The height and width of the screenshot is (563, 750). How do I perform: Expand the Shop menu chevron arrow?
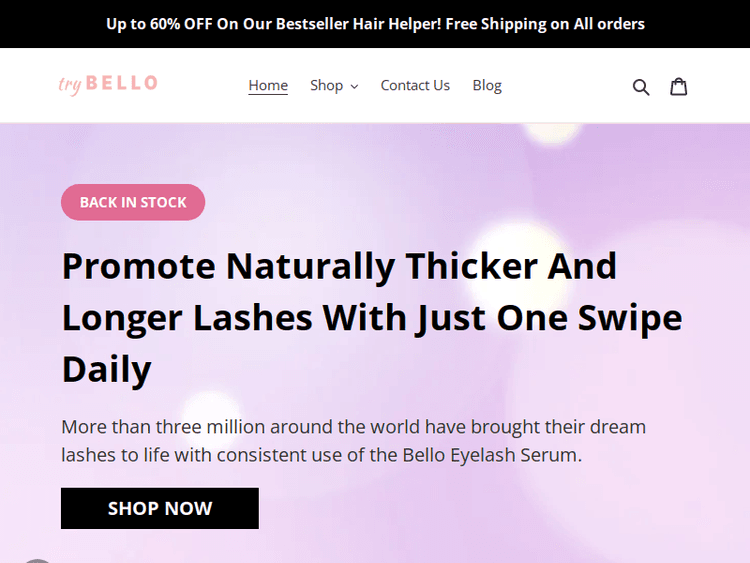click(x=354, y=87)
